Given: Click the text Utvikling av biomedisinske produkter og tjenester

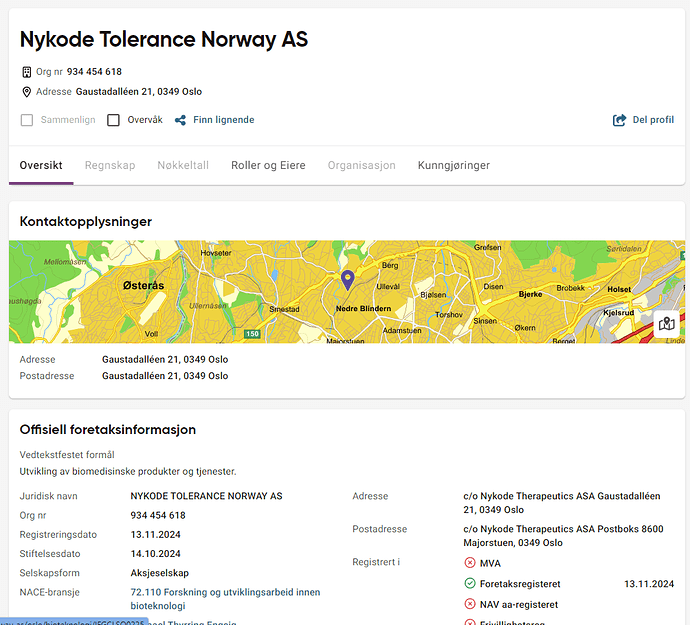Looking at the screenshot, I should point(128,471).
